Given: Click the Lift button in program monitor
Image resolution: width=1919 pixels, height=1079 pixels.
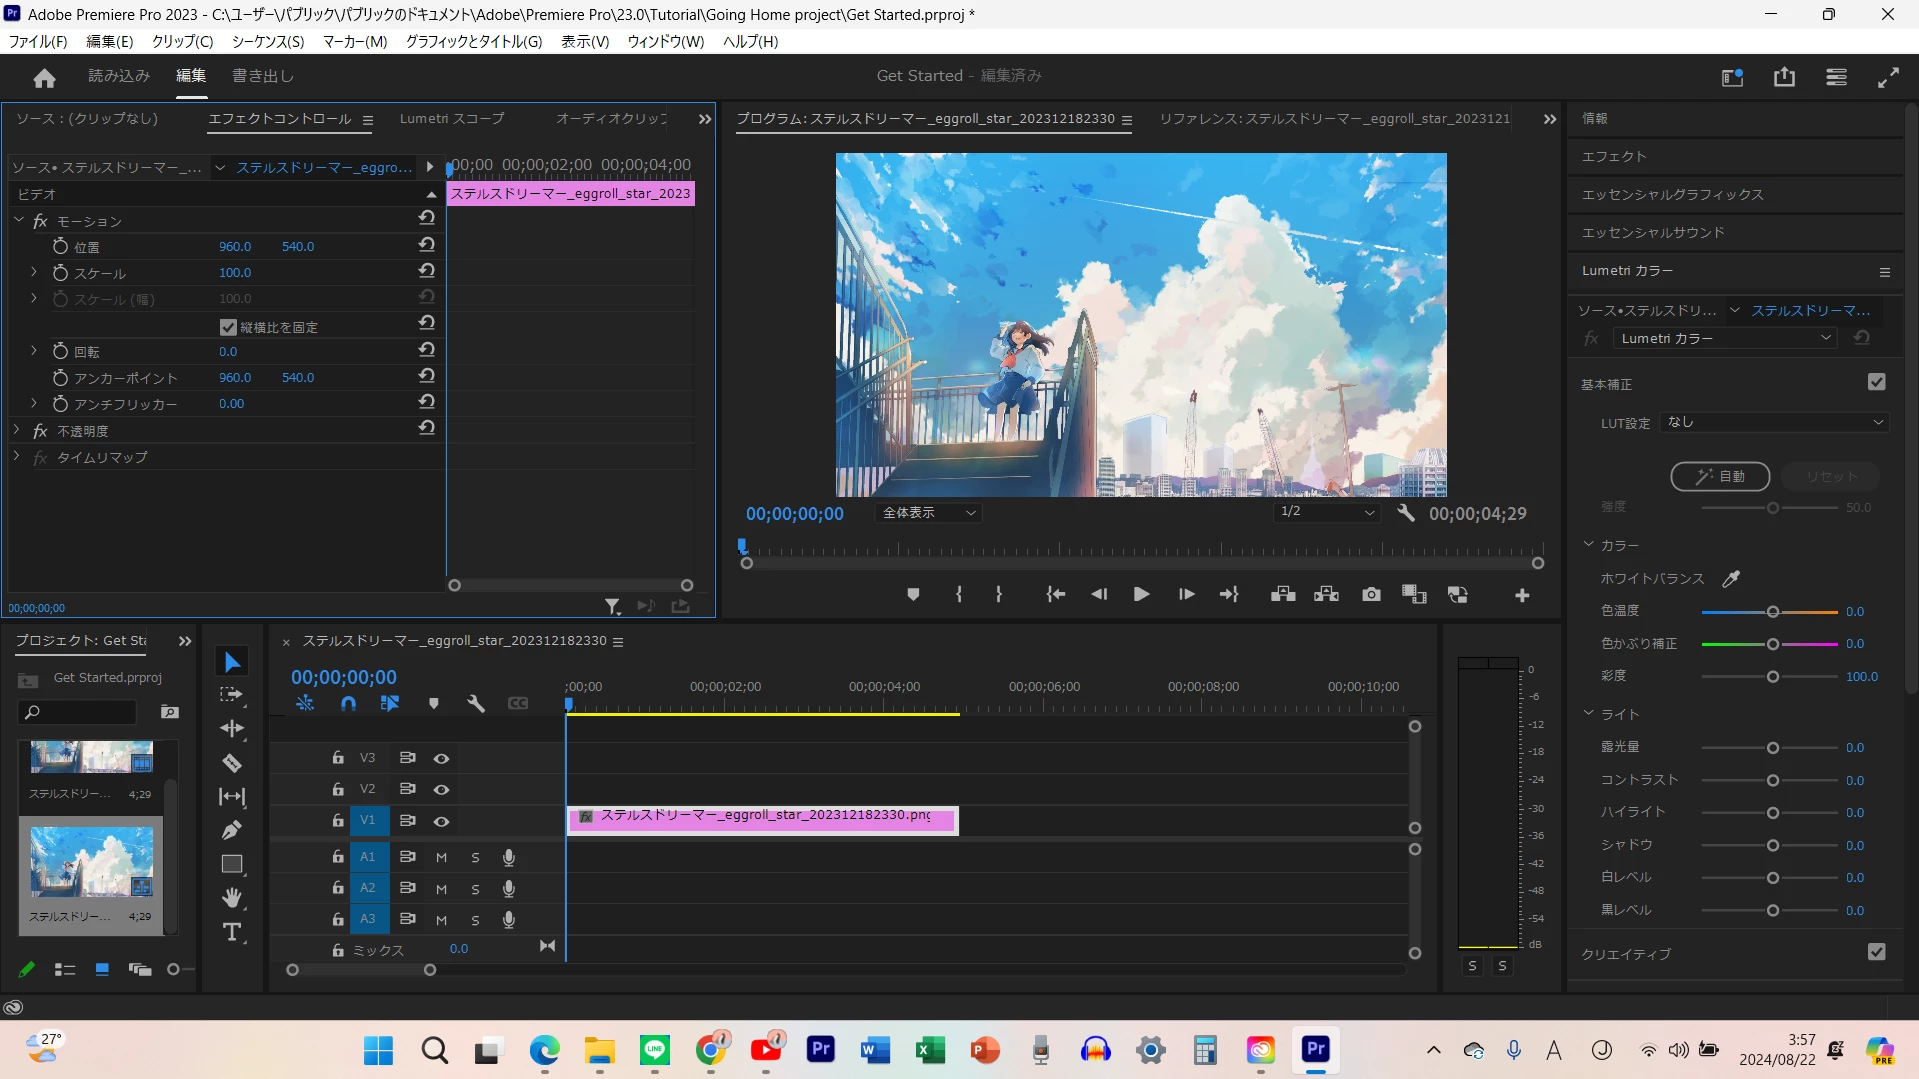Looking at the screenshot, I should 1283,595.
